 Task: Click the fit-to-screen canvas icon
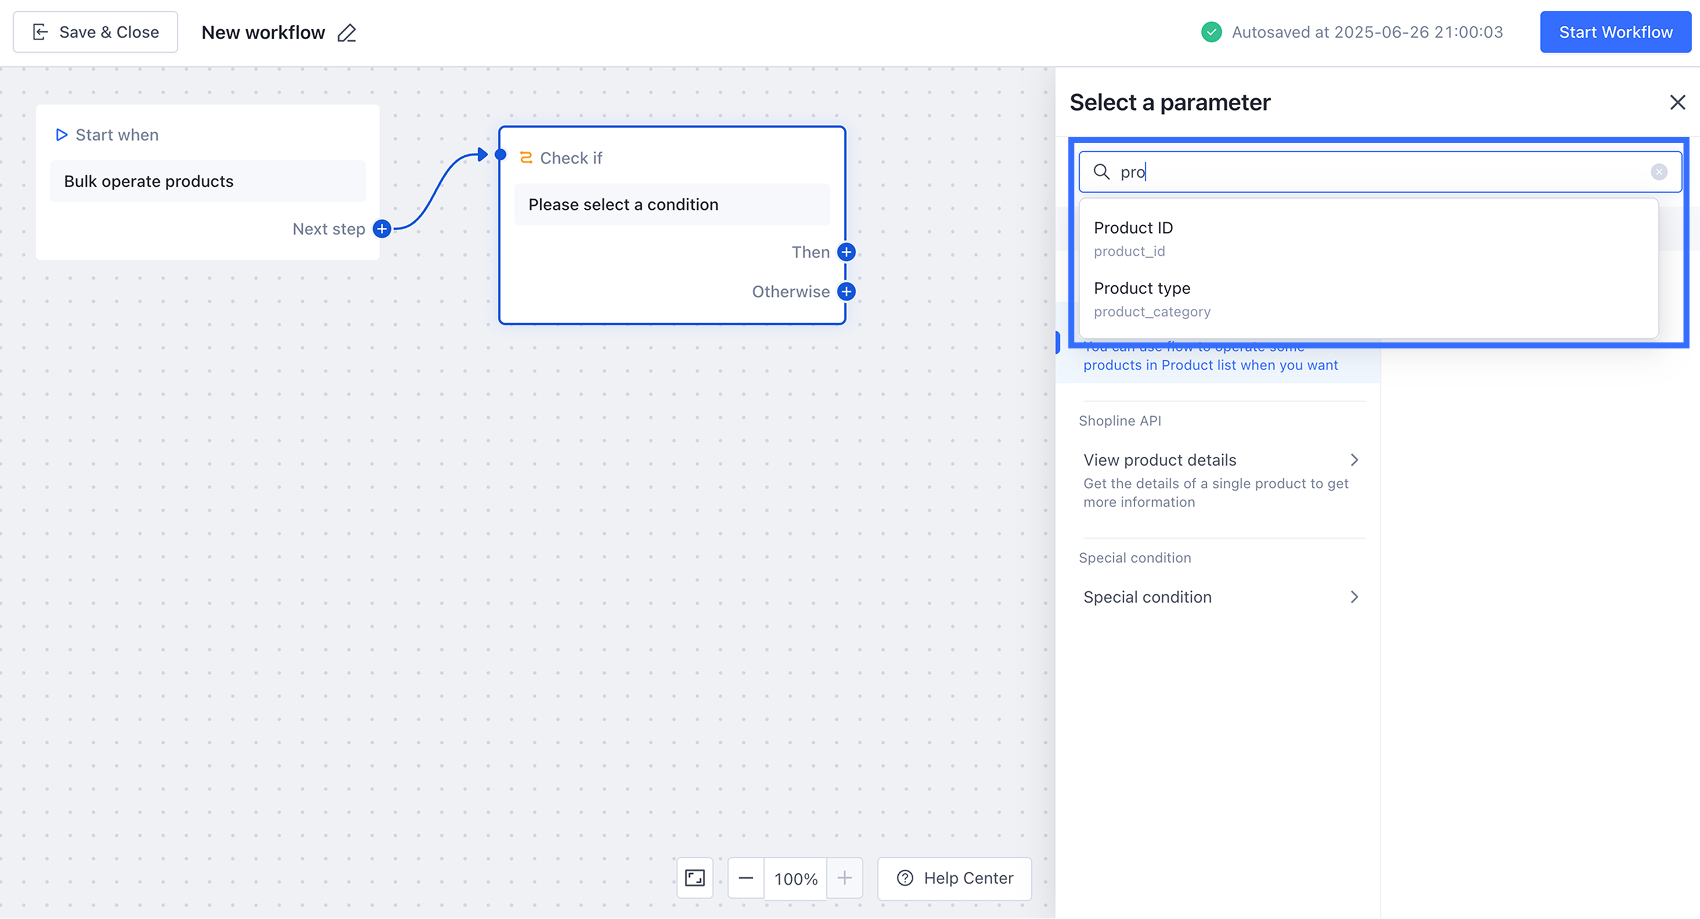[x=695, y=878]
